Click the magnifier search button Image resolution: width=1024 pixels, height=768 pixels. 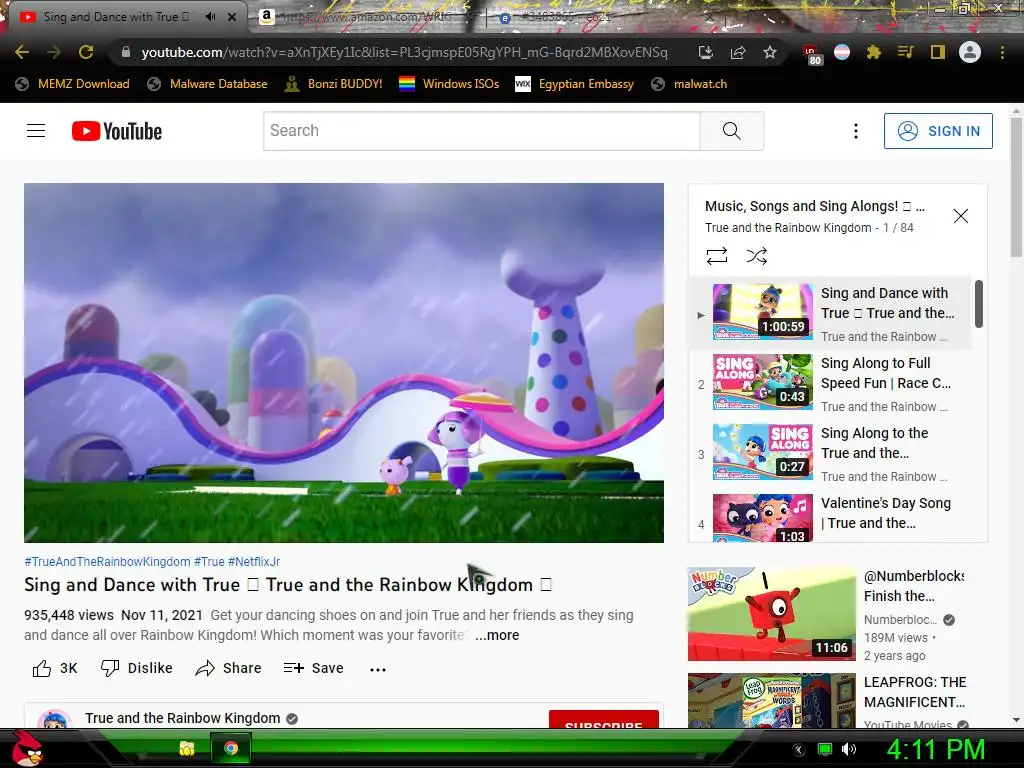click(x=731, y=131)
